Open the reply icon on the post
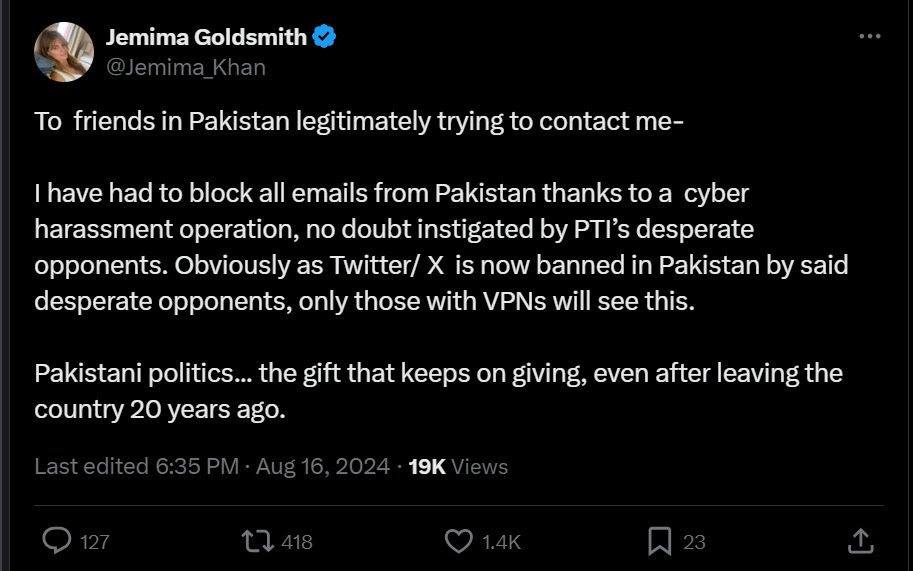 57,541
